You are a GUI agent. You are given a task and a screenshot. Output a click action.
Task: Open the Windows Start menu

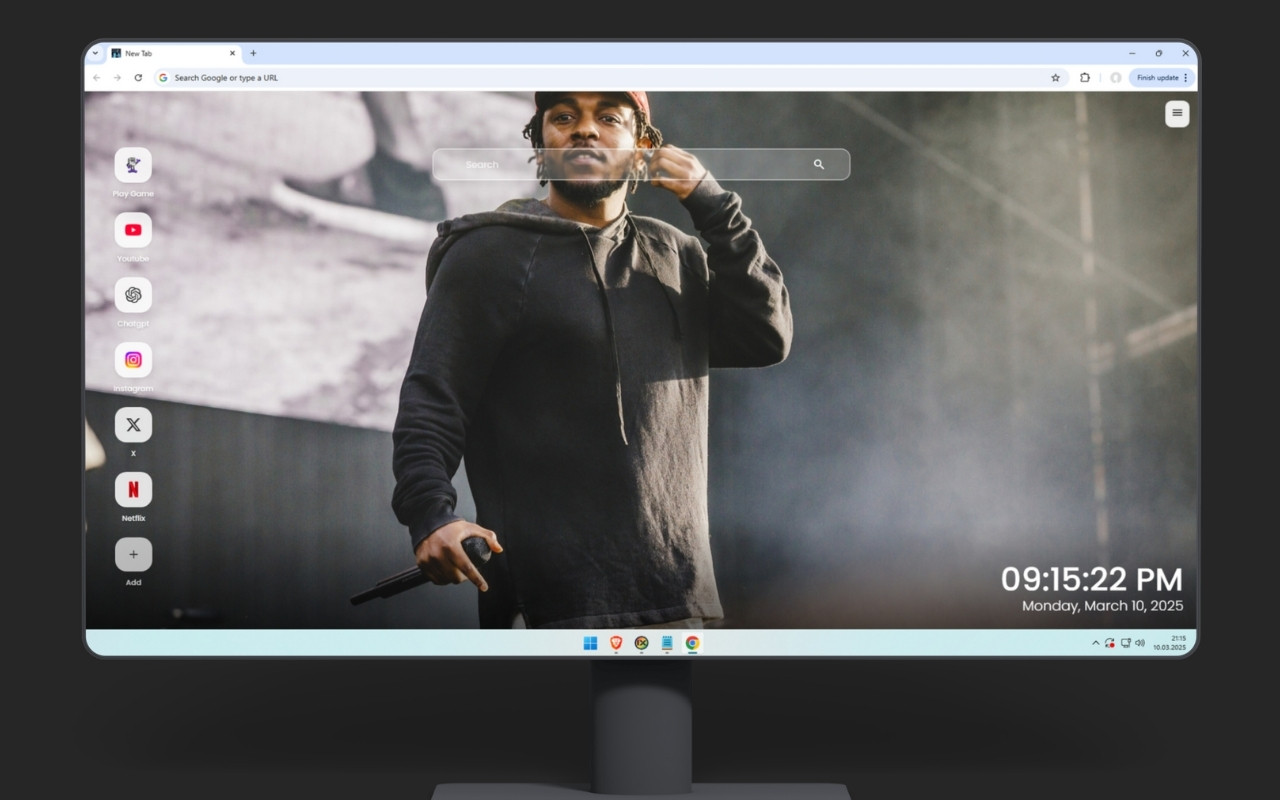coord(590,643)
